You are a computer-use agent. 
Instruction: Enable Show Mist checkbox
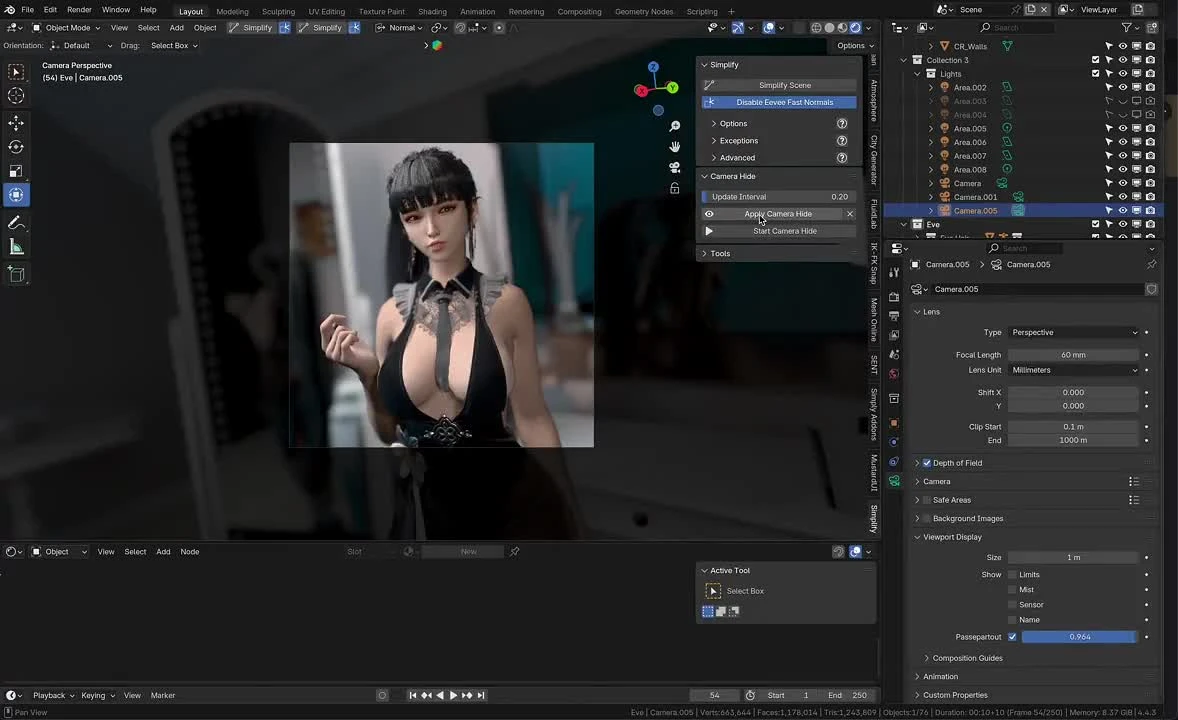1012,589
